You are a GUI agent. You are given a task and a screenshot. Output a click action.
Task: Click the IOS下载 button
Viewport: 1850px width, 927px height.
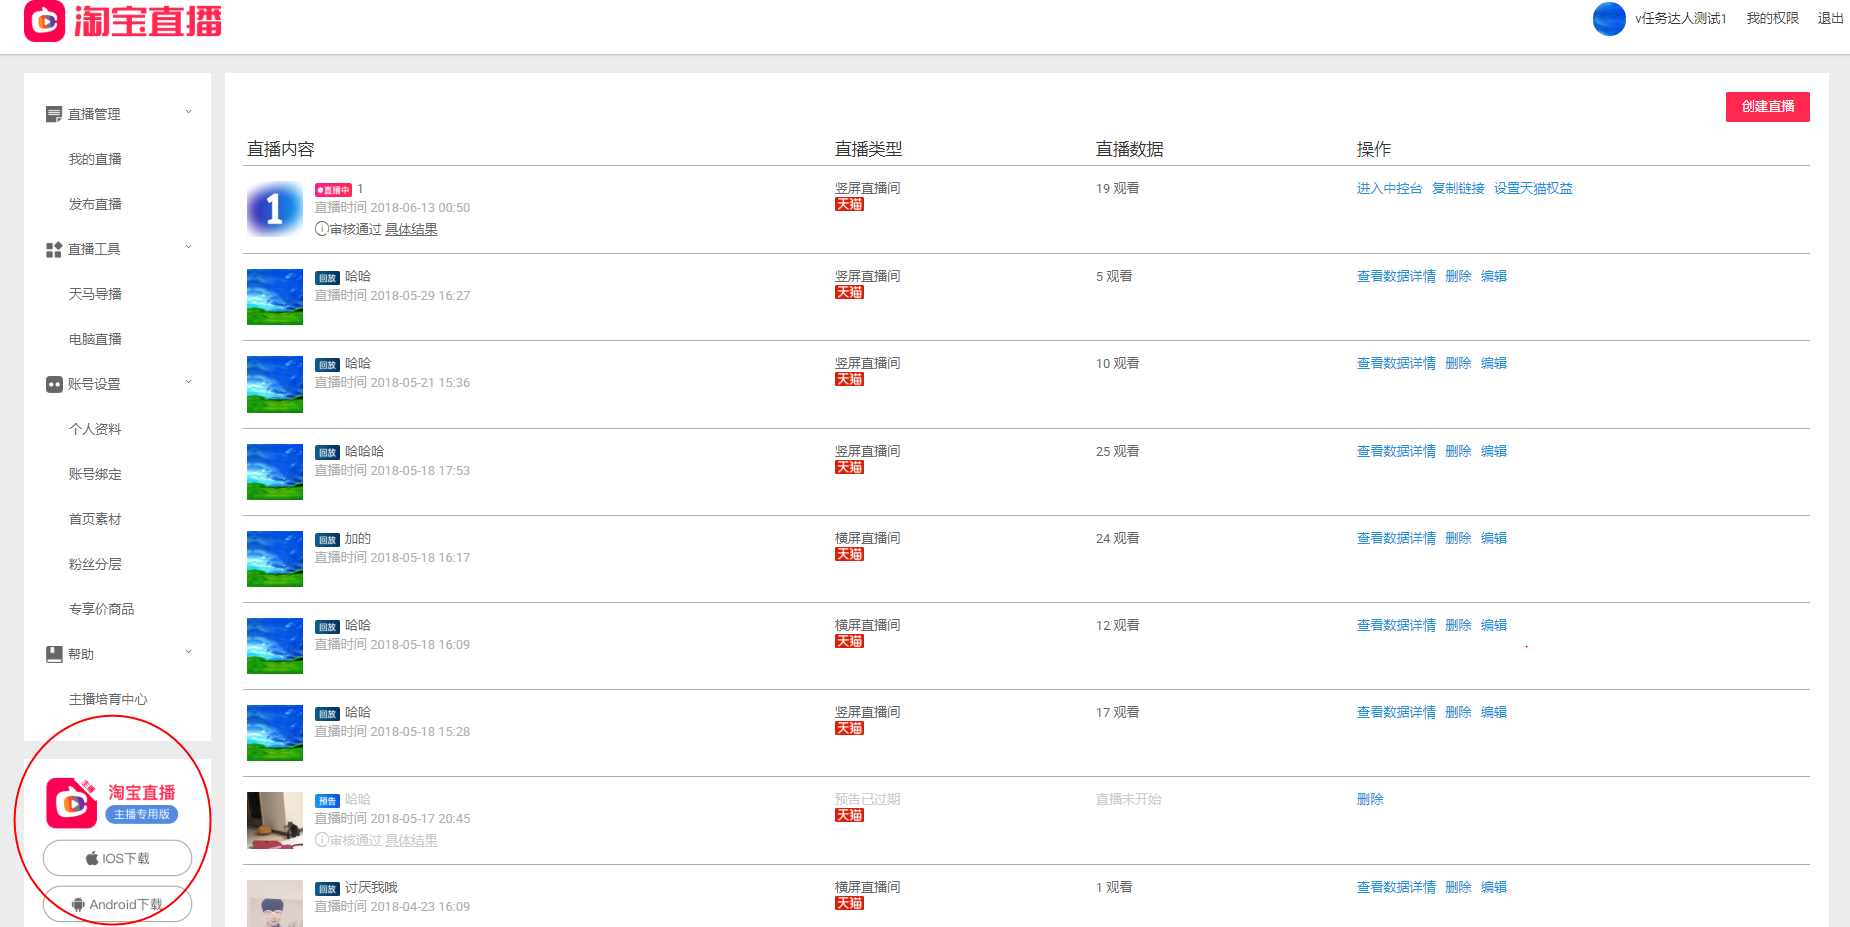[x=117, y=858]
